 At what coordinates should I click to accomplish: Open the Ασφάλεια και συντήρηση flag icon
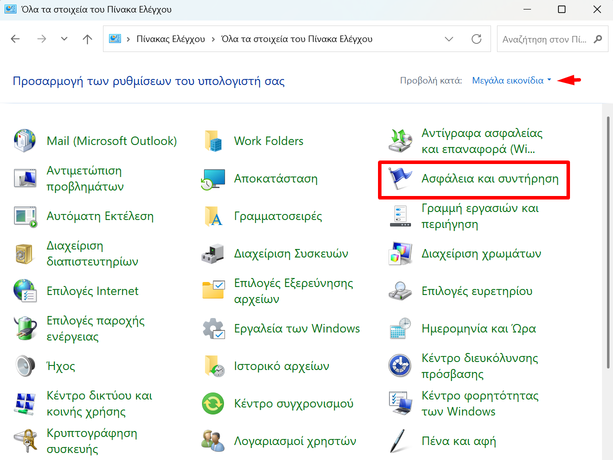click(x=400, y=179)
